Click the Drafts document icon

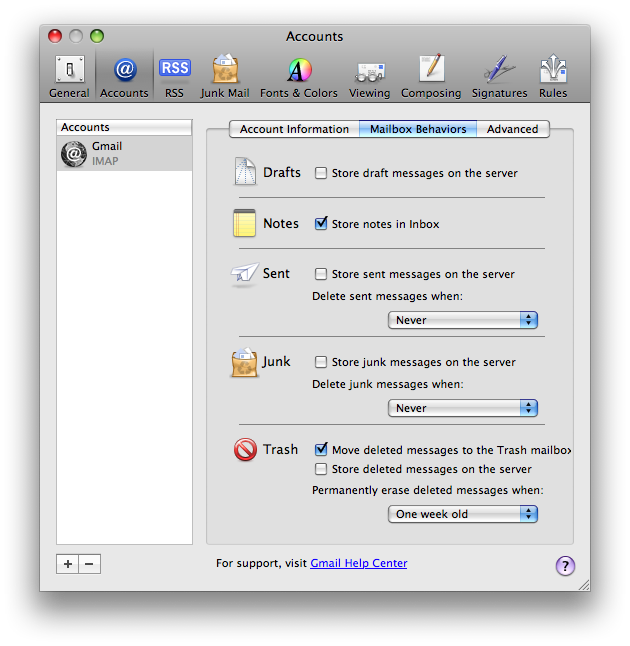click(x=245, y=171)
